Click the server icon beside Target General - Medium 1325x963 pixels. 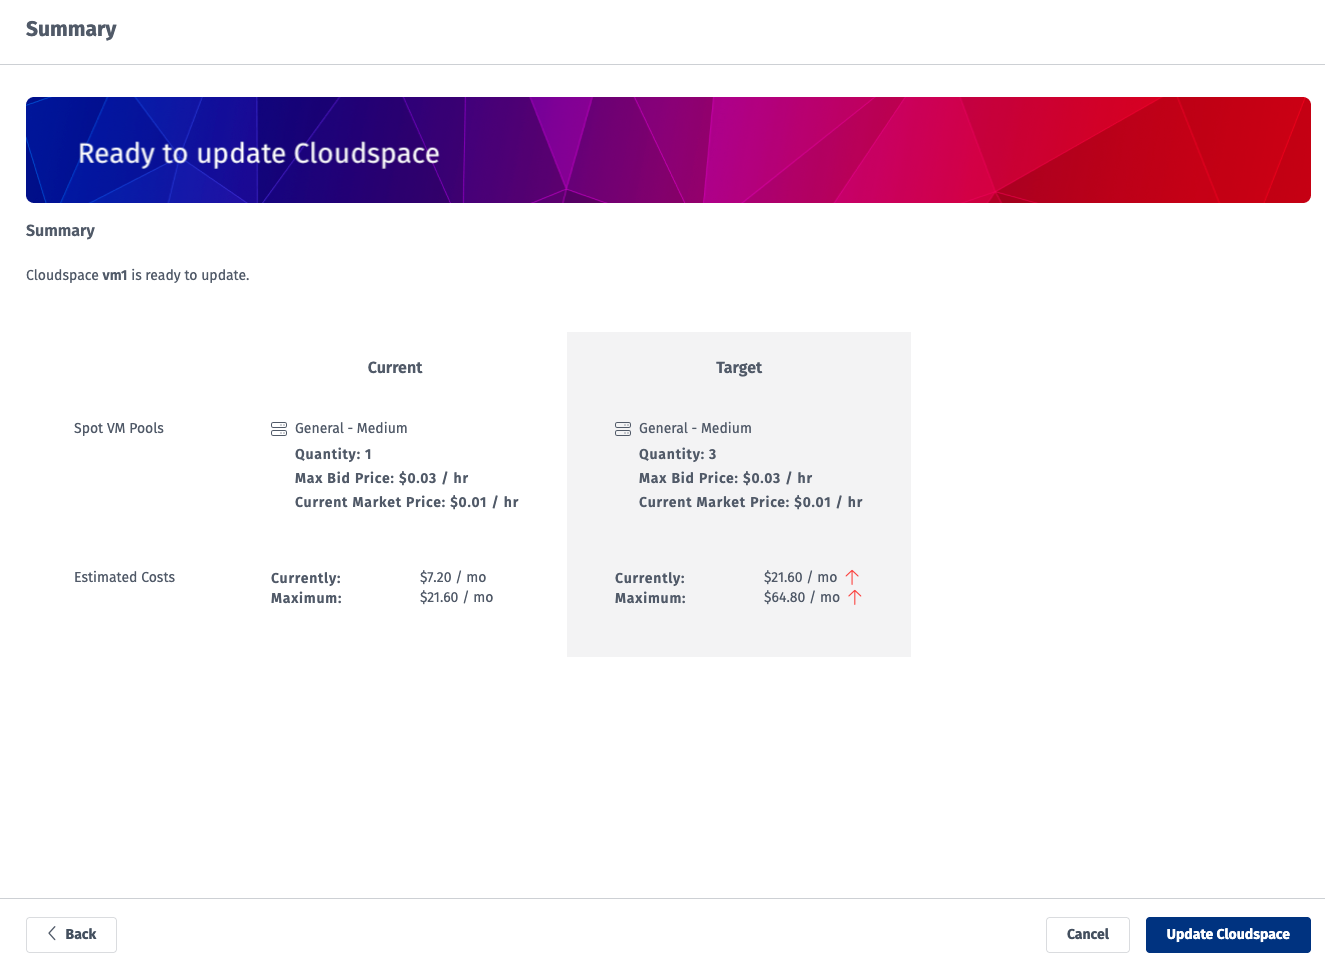(622, 428)
